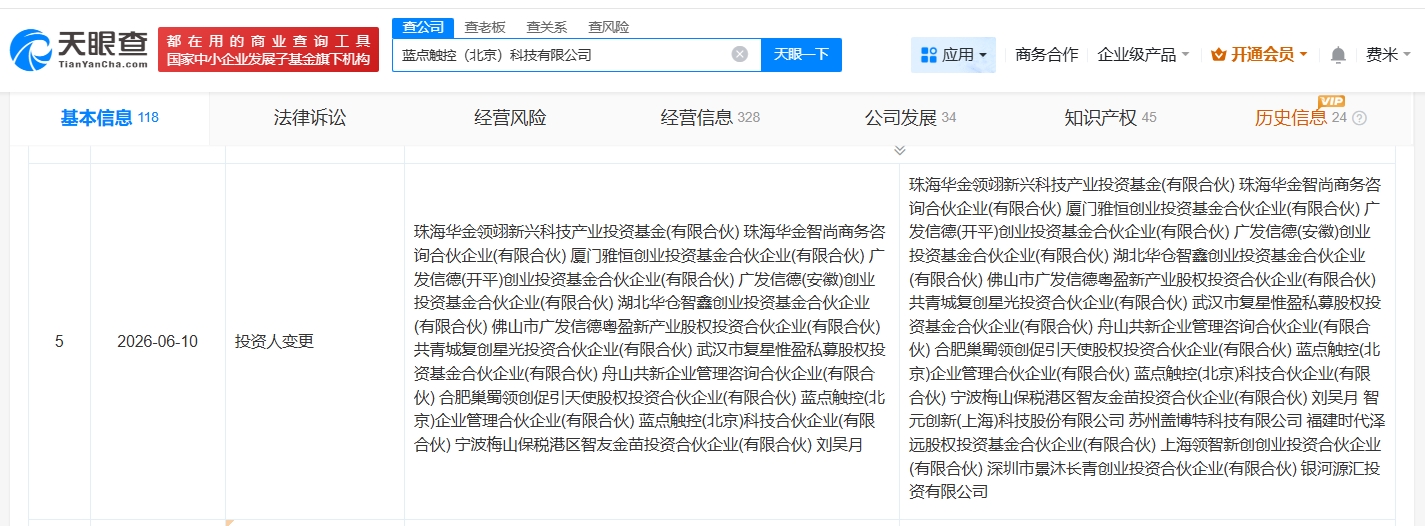
Task: Expand the 企业级产品 dropdown
Action: coord(1143,54)
